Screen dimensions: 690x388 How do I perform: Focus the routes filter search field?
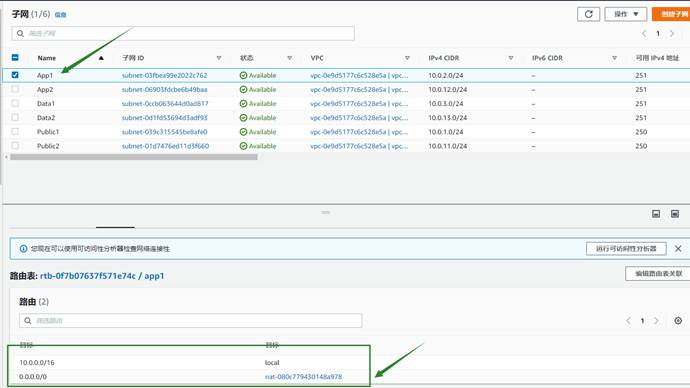click(191, 321)
